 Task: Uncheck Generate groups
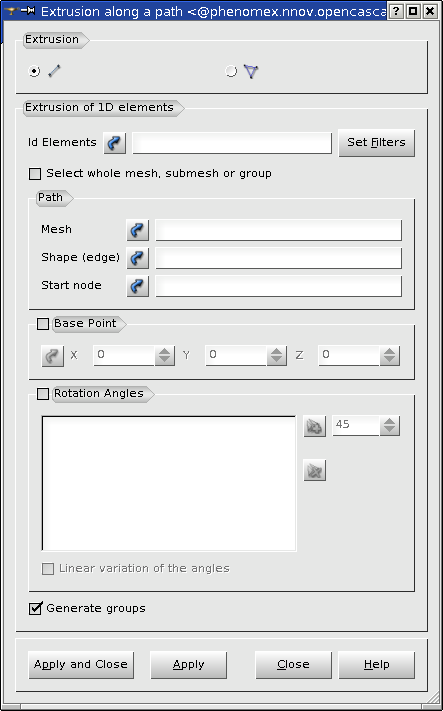(35, 609)
